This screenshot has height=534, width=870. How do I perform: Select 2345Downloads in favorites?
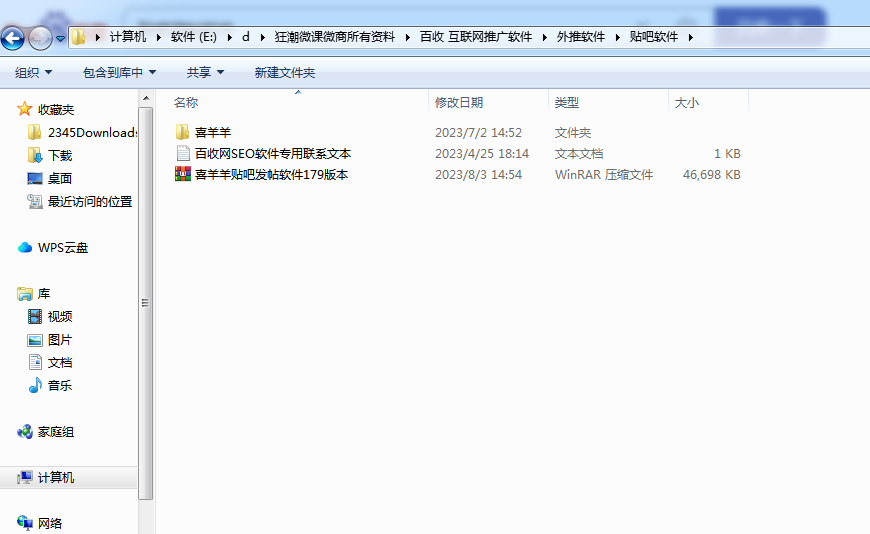(92, 133)
